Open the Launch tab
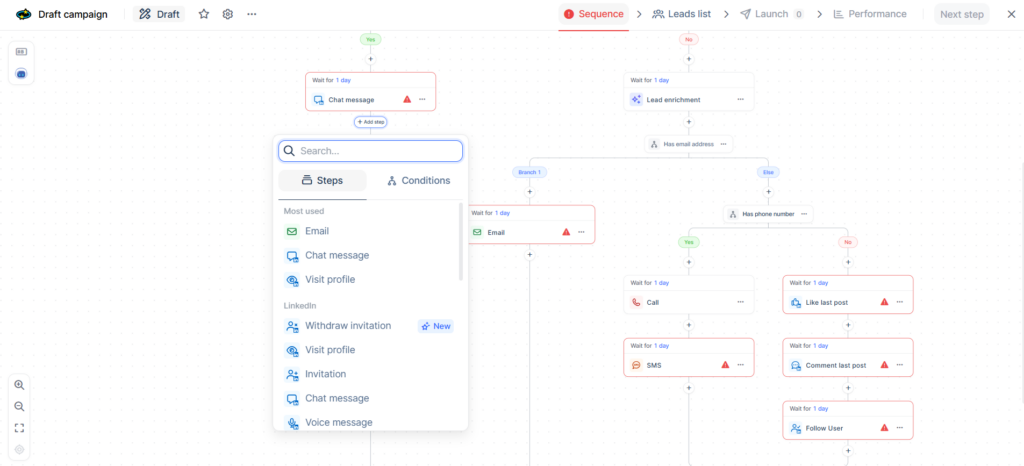This screenshot has height=466, width=1024. click(771, 14)
